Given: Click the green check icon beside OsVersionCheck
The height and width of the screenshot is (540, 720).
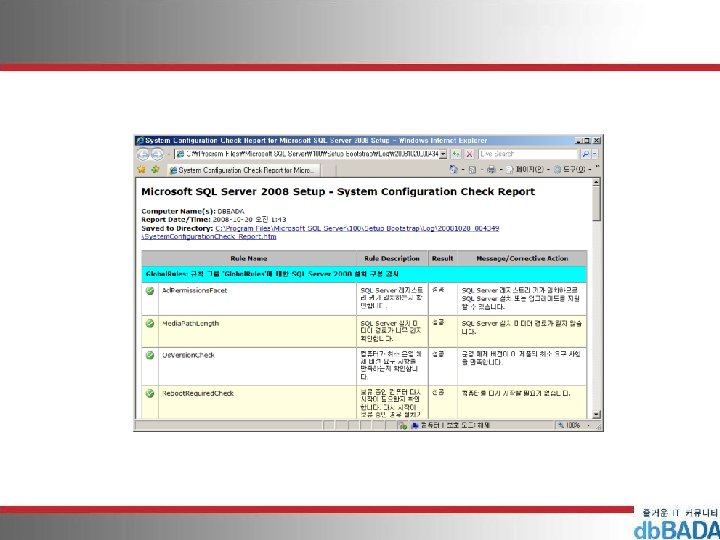Looking at the screenshot, I should [150, 355].
